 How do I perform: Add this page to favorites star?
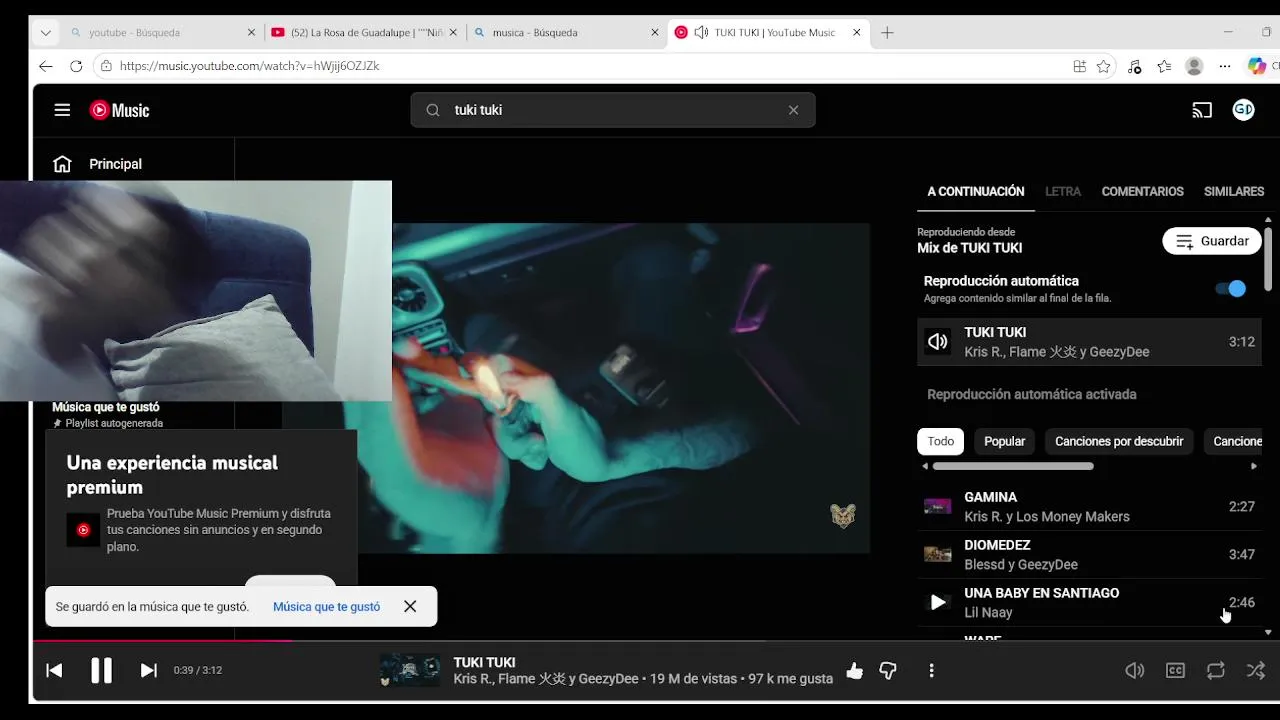pyautogui.click(x=1104, y=66)
